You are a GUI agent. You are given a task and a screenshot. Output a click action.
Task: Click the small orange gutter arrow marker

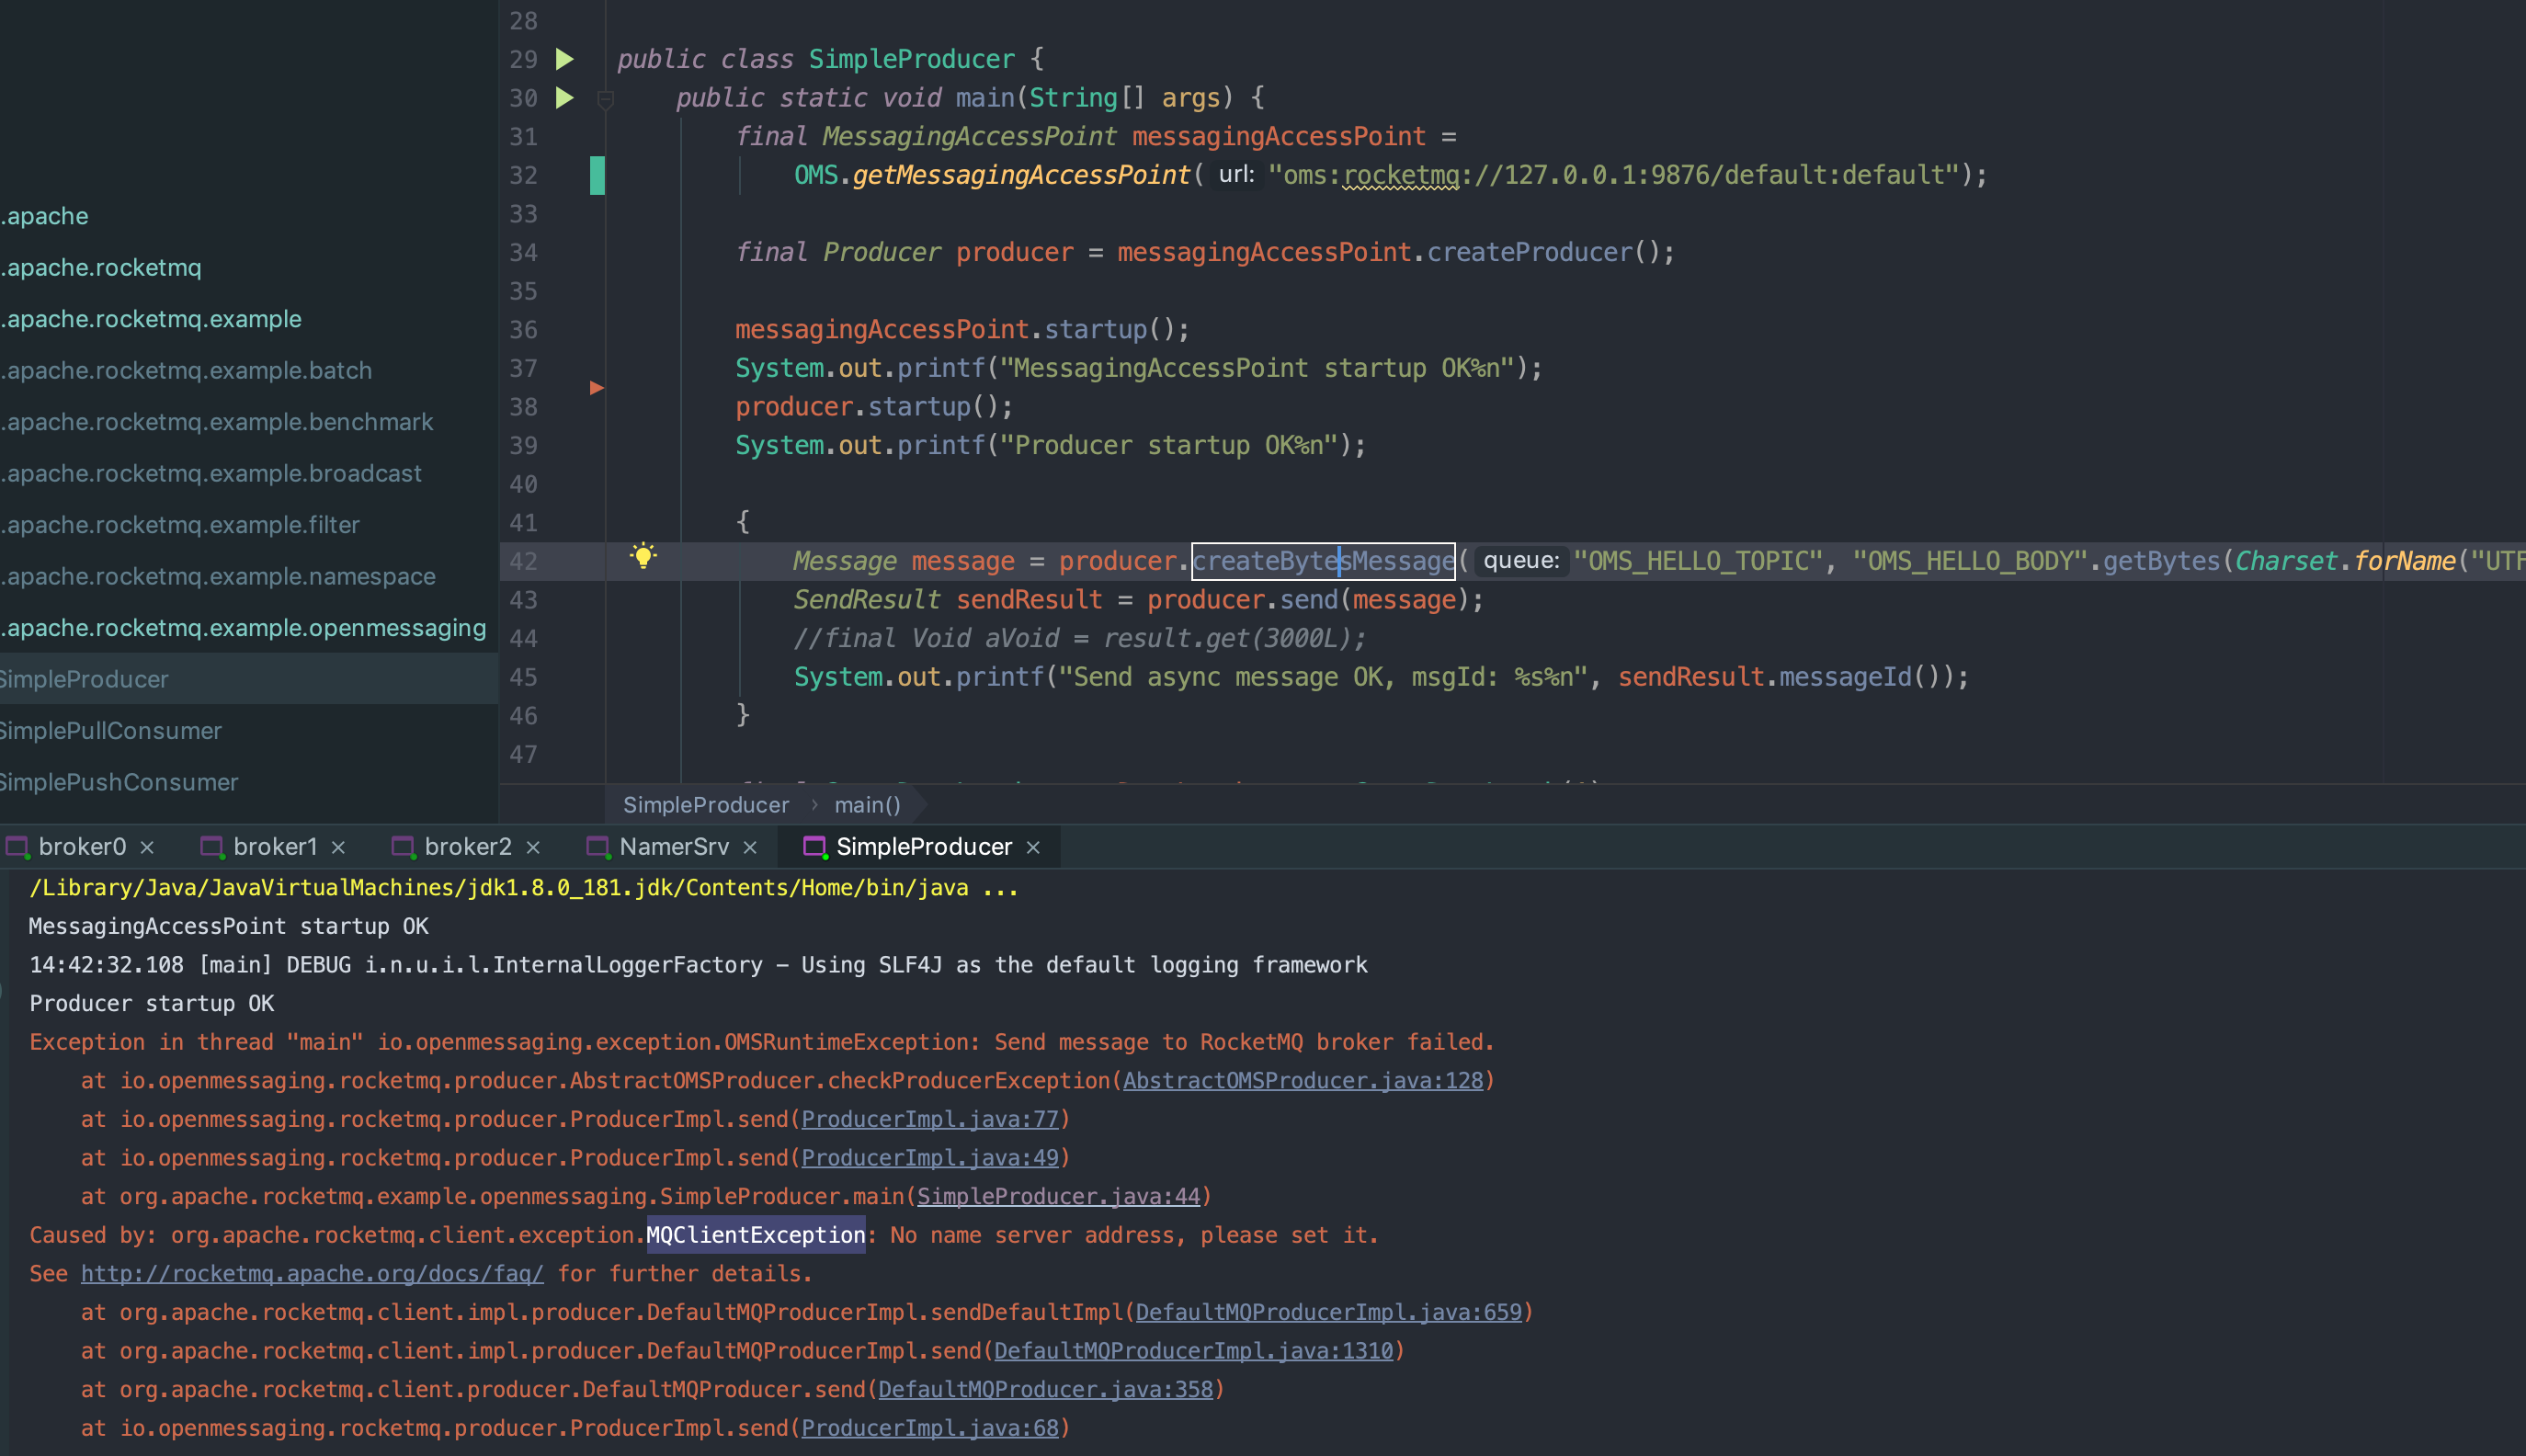(597, 388)
